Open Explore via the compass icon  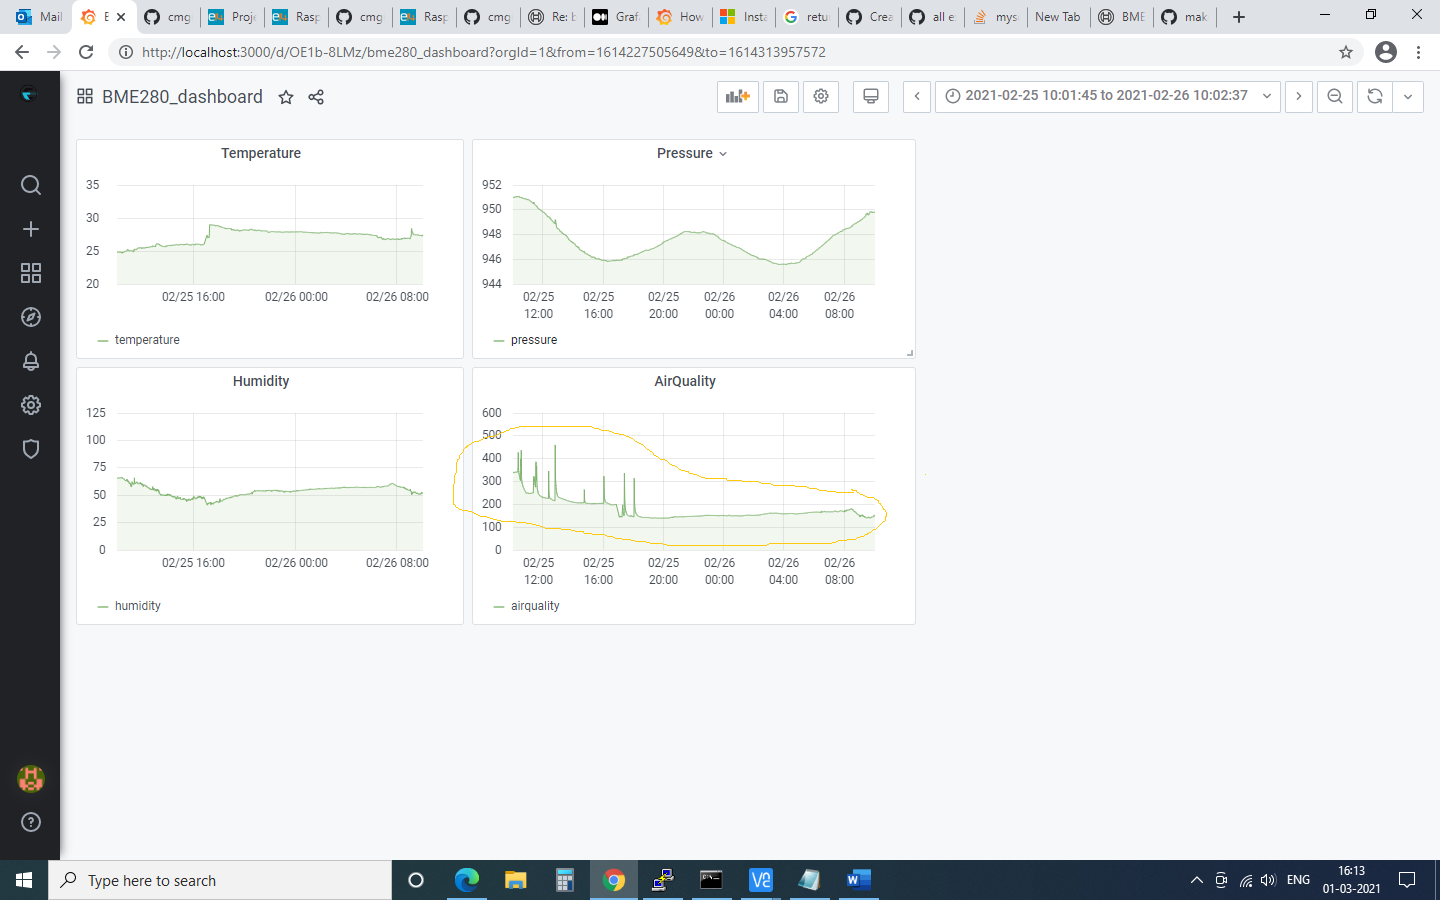(30, 317)
